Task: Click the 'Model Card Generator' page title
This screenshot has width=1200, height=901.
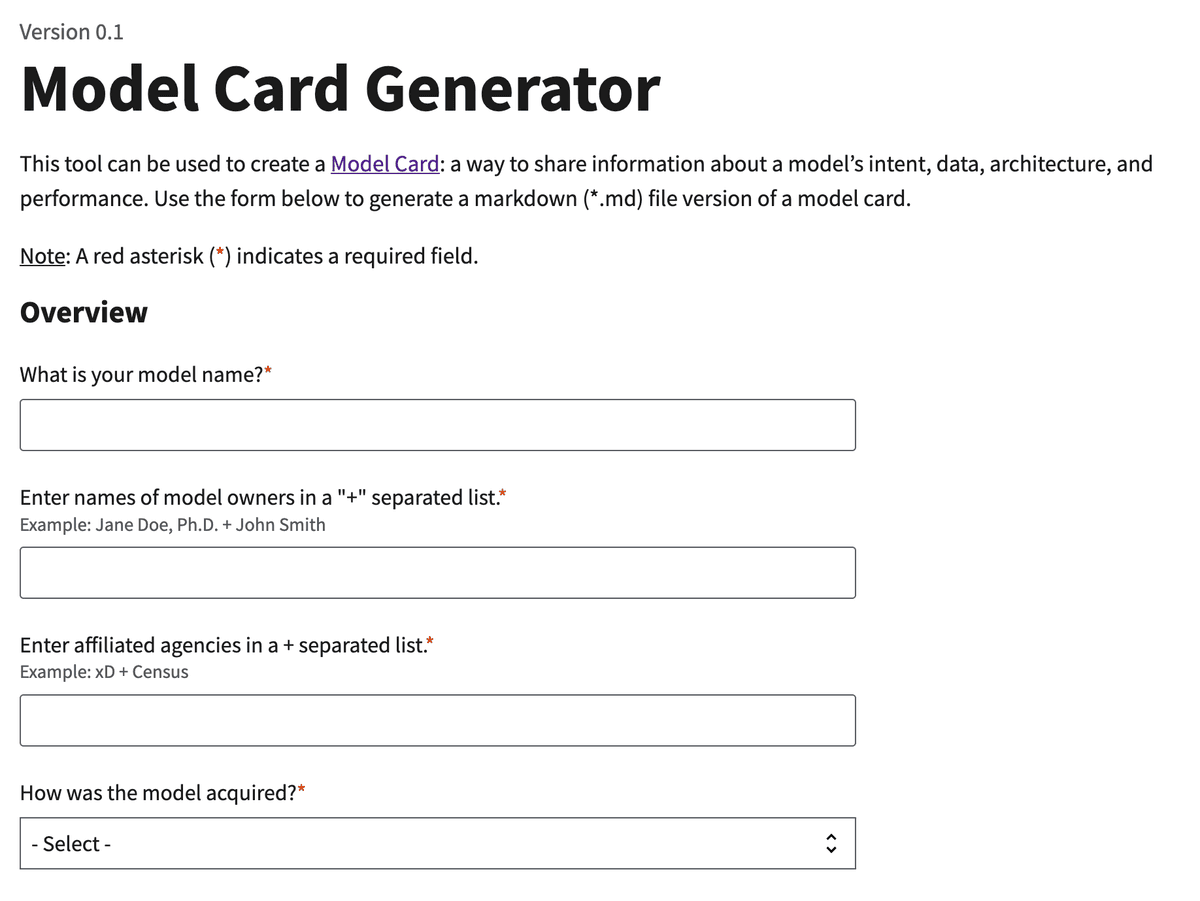Action: (340, 88)
